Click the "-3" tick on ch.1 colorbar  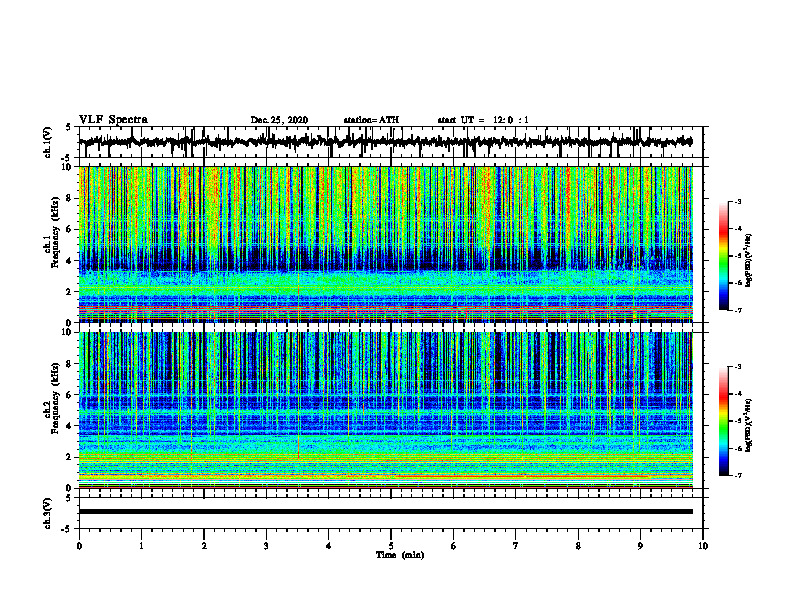738,202
